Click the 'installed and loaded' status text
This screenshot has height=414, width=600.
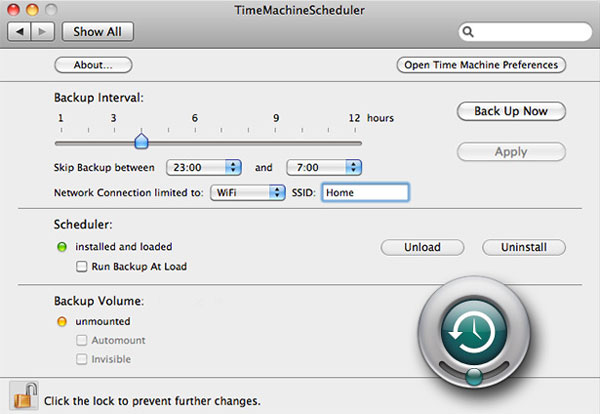(x=124, y=247)
